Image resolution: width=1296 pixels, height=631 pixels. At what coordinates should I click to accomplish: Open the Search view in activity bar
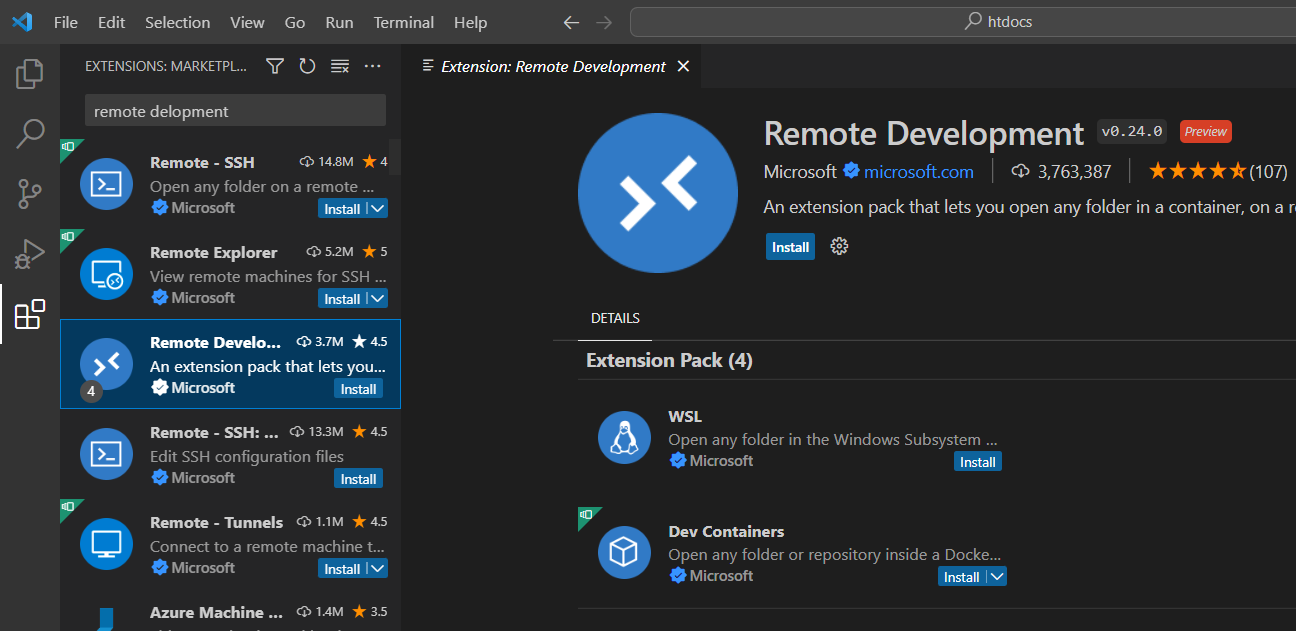point(30,133)
